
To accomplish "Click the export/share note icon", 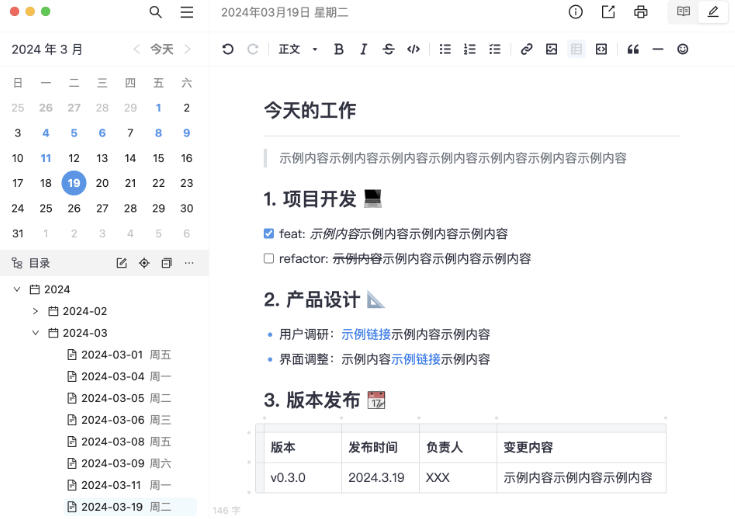I will pos(608,12).
